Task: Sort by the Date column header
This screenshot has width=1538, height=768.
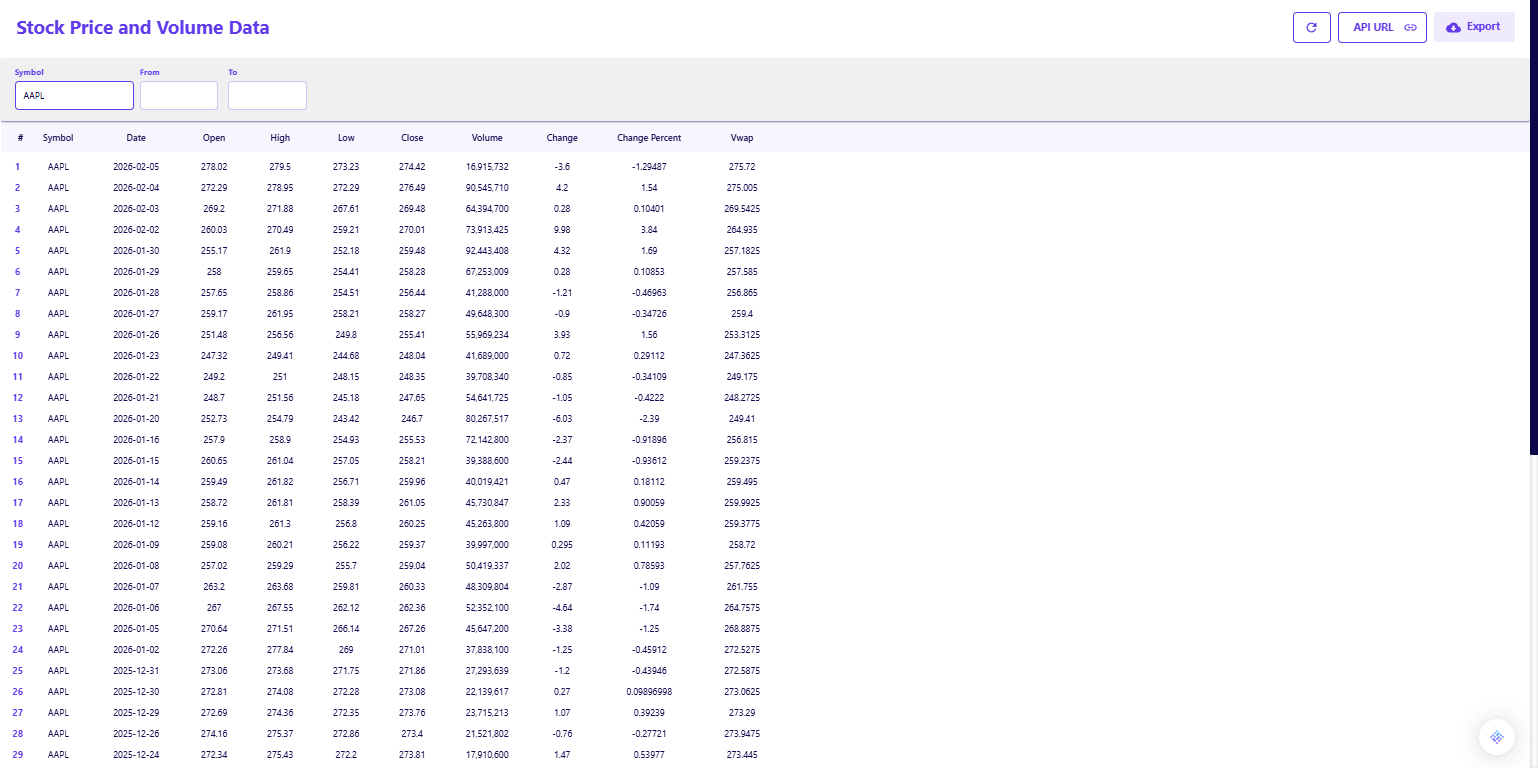Action: click(136, 138)
